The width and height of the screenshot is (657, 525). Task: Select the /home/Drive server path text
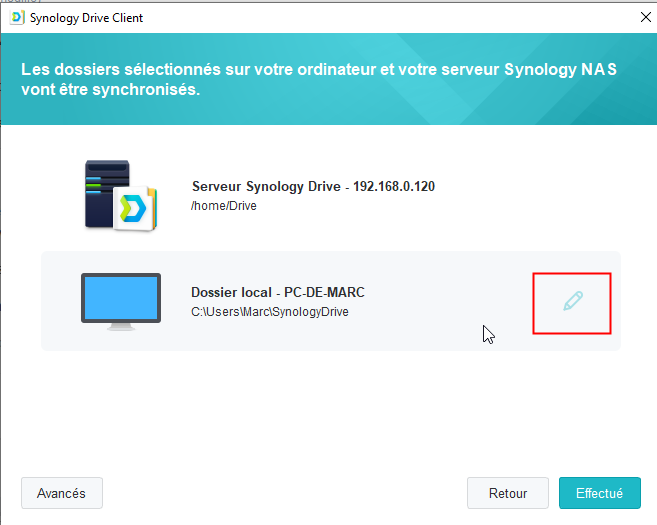point(224,206)
